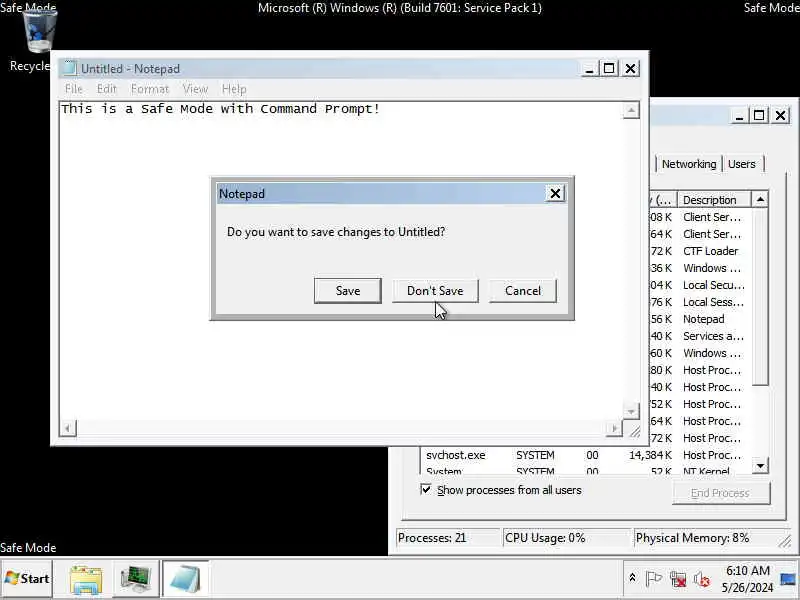Click the Start button
Viewport: 800px width, 600px height.
coord(27,579)
